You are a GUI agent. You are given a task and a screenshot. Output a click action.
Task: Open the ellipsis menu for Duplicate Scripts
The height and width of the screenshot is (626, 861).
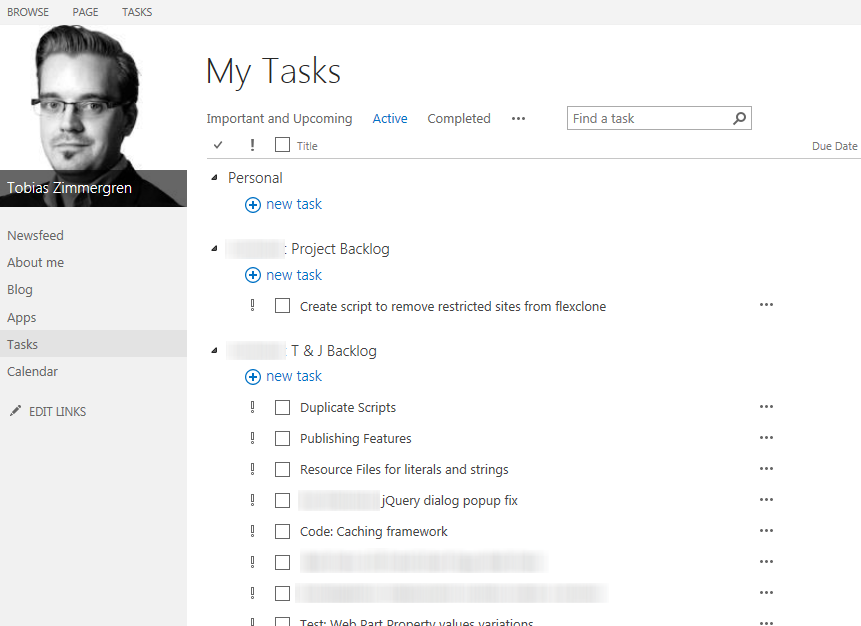click(766, 407)
